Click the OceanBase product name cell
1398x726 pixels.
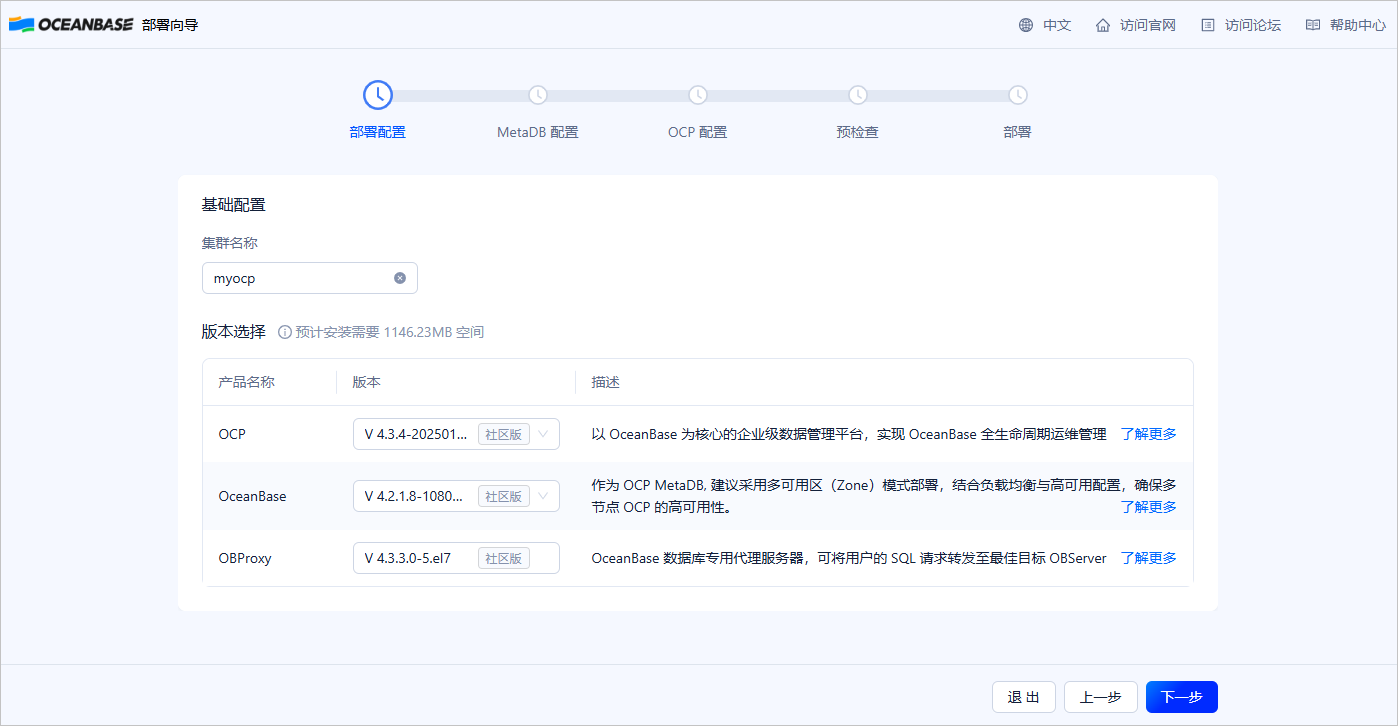coord(252,496)
